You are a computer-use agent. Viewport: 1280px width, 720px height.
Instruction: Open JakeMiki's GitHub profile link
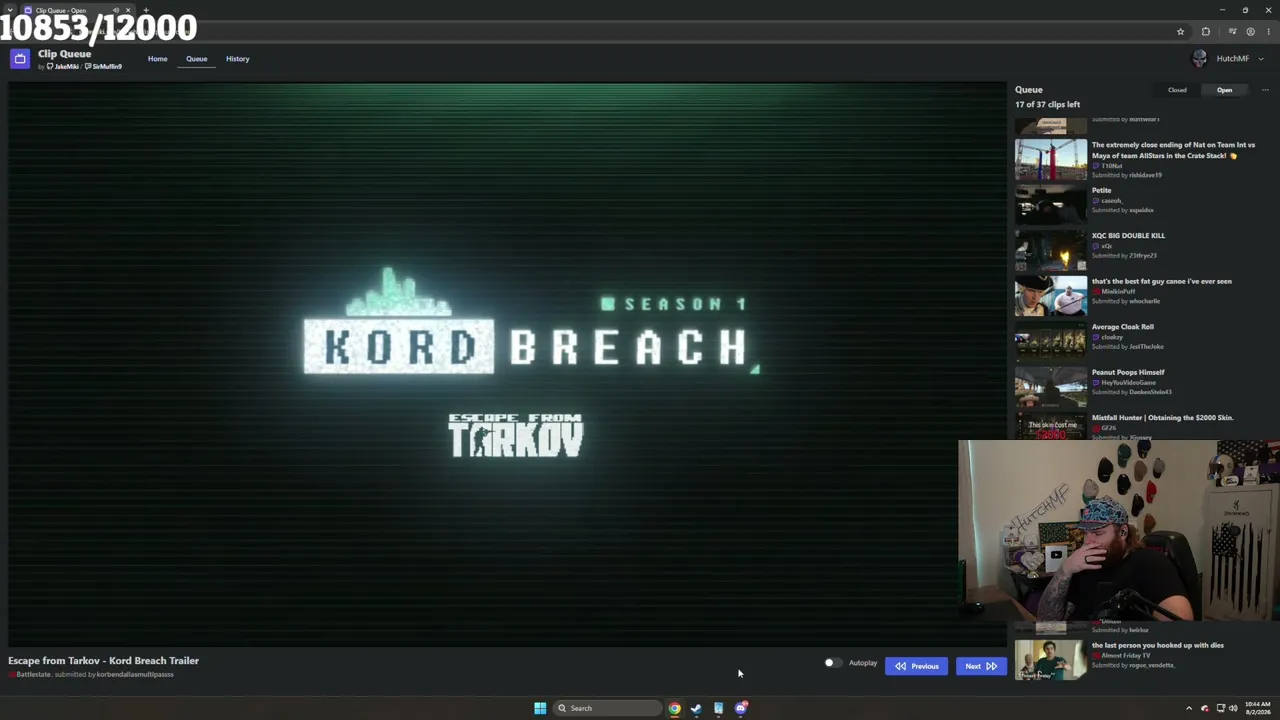[x=63, y=67]
